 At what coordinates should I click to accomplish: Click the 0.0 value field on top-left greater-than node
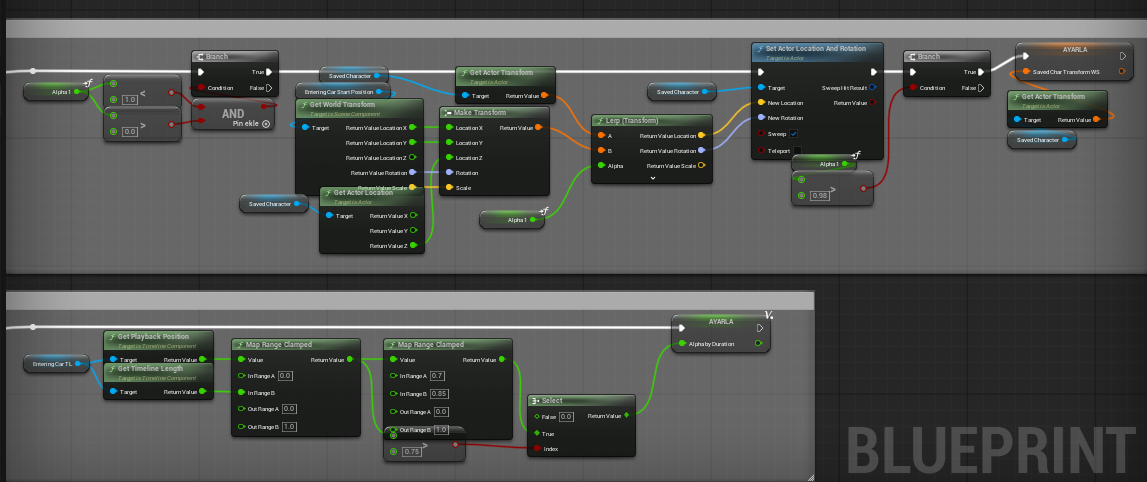click(130, 132)
